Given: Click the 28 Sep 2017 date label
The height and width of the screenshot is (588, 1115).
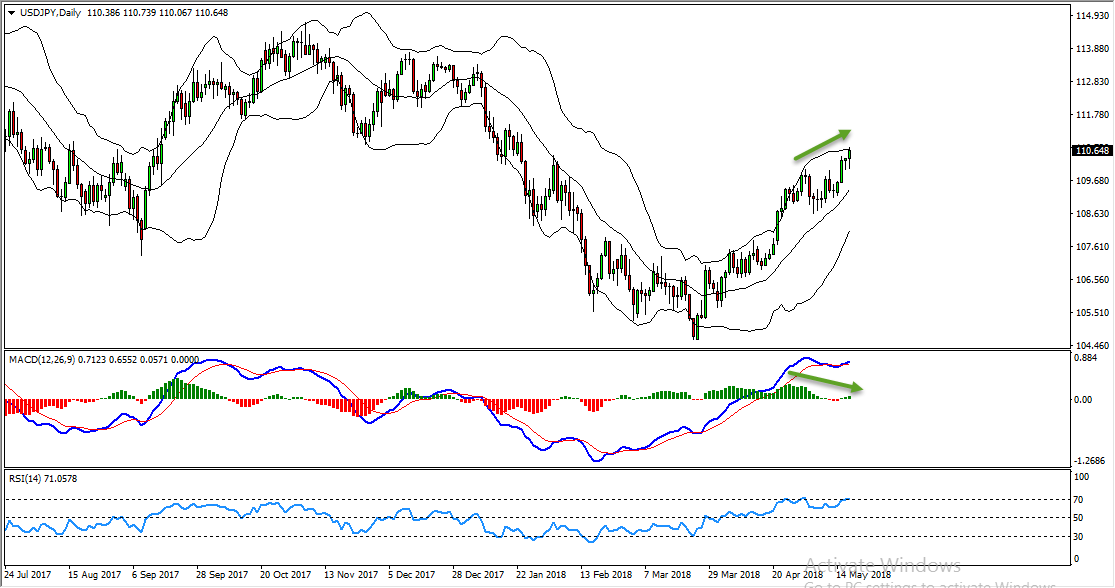Looking at the screenshot, I should [x=222, y=574].
